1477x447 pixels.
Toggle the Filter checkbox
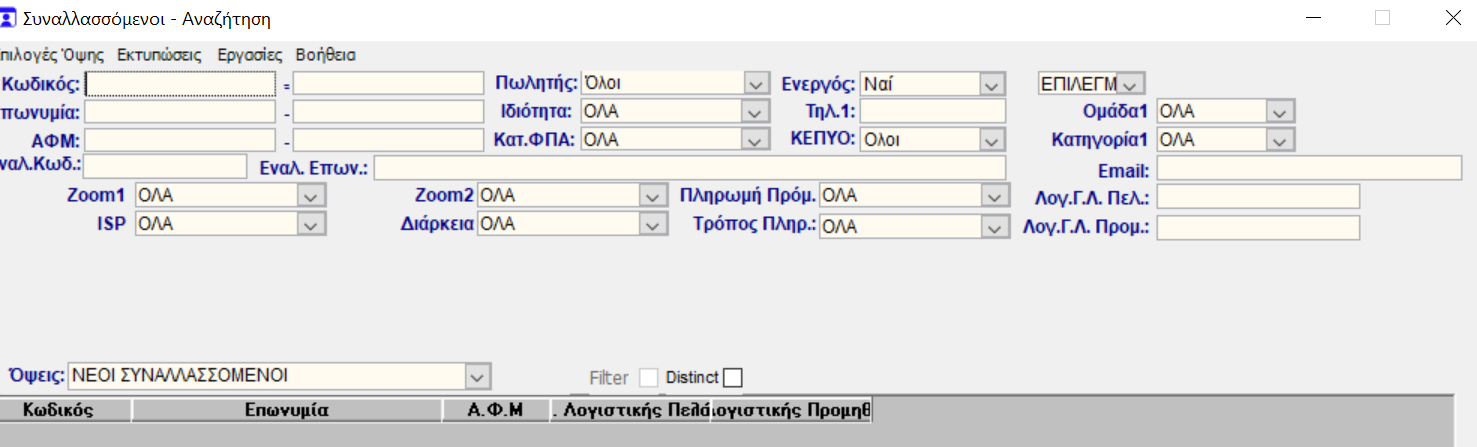pos(649,378)
